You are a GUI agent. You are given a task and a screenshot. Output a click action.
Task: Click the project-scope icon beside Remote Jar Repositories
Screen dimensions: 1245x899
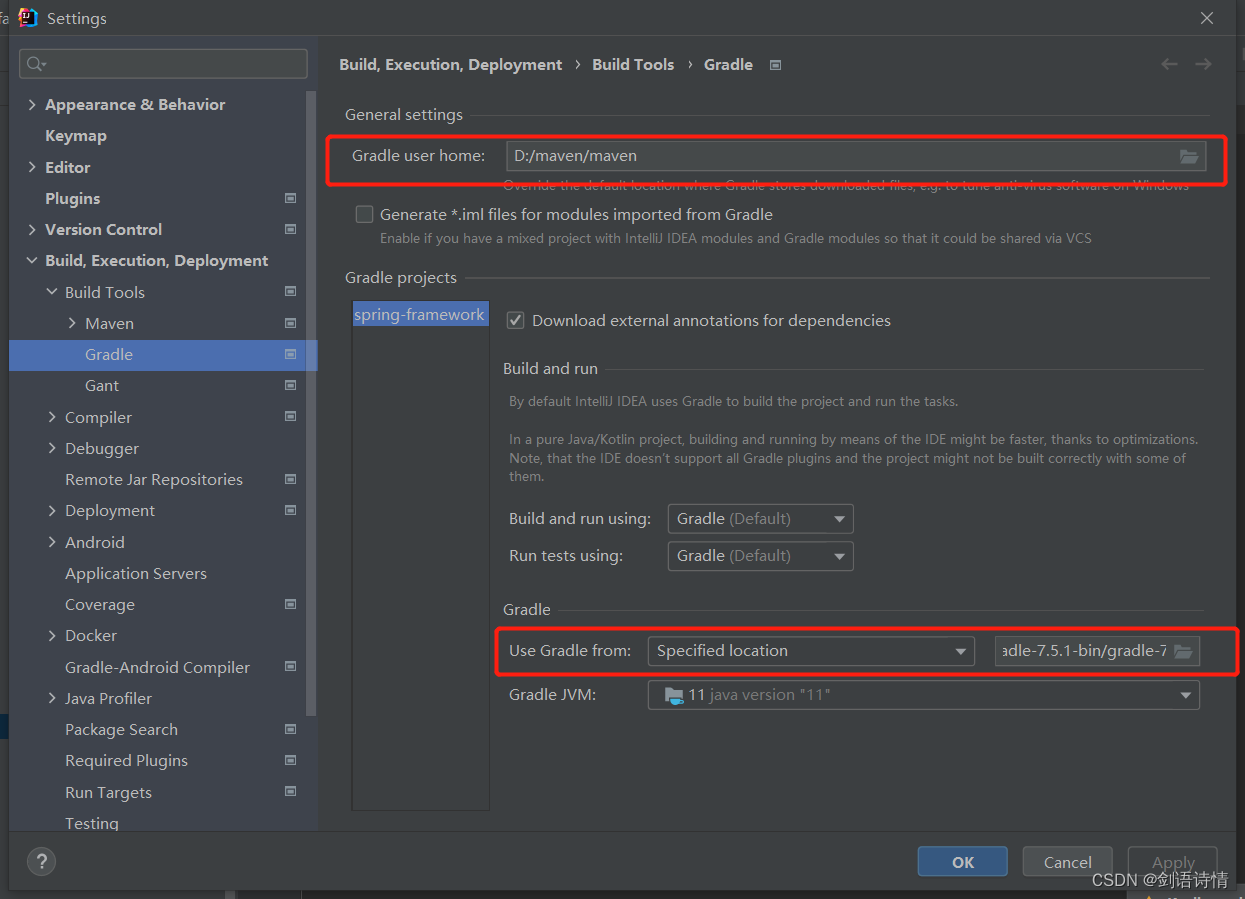point(290,479)
